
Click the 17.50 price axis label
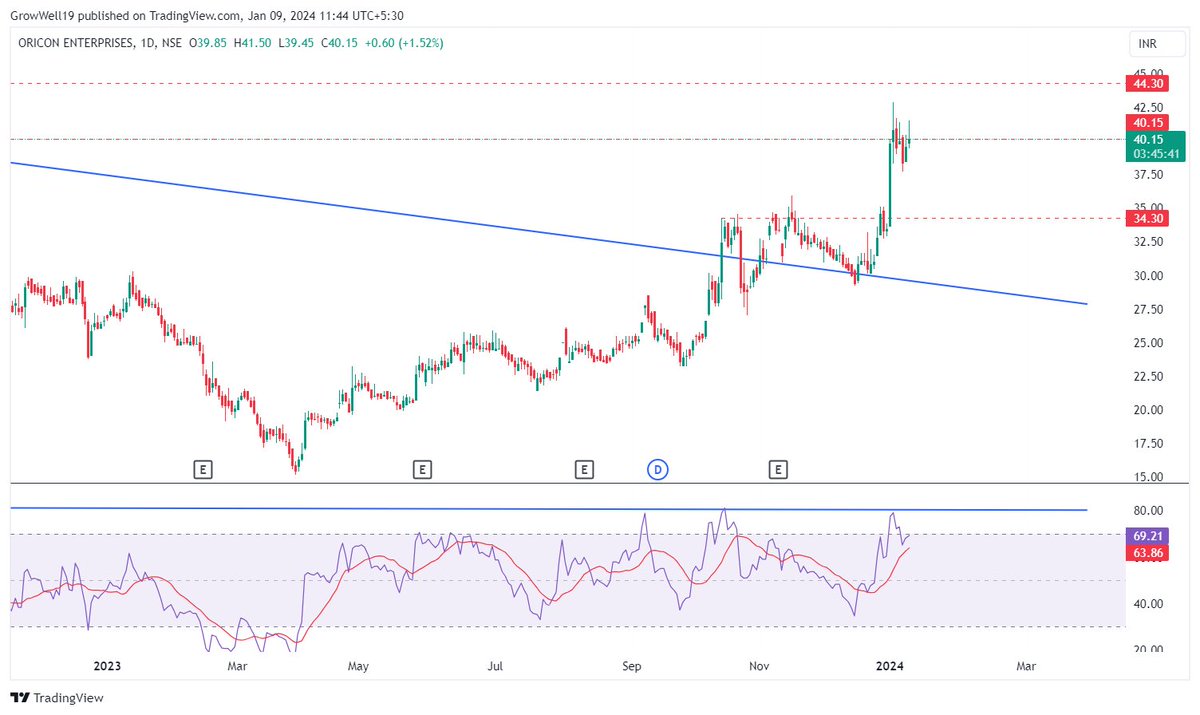click(x=1150, y=444)
